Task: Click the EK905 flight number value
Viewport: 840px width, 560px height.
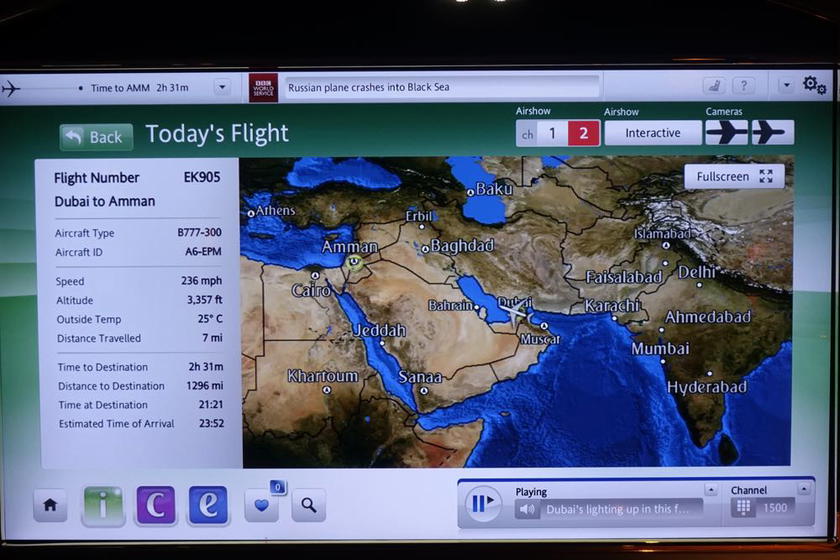Action: (202, 177)
